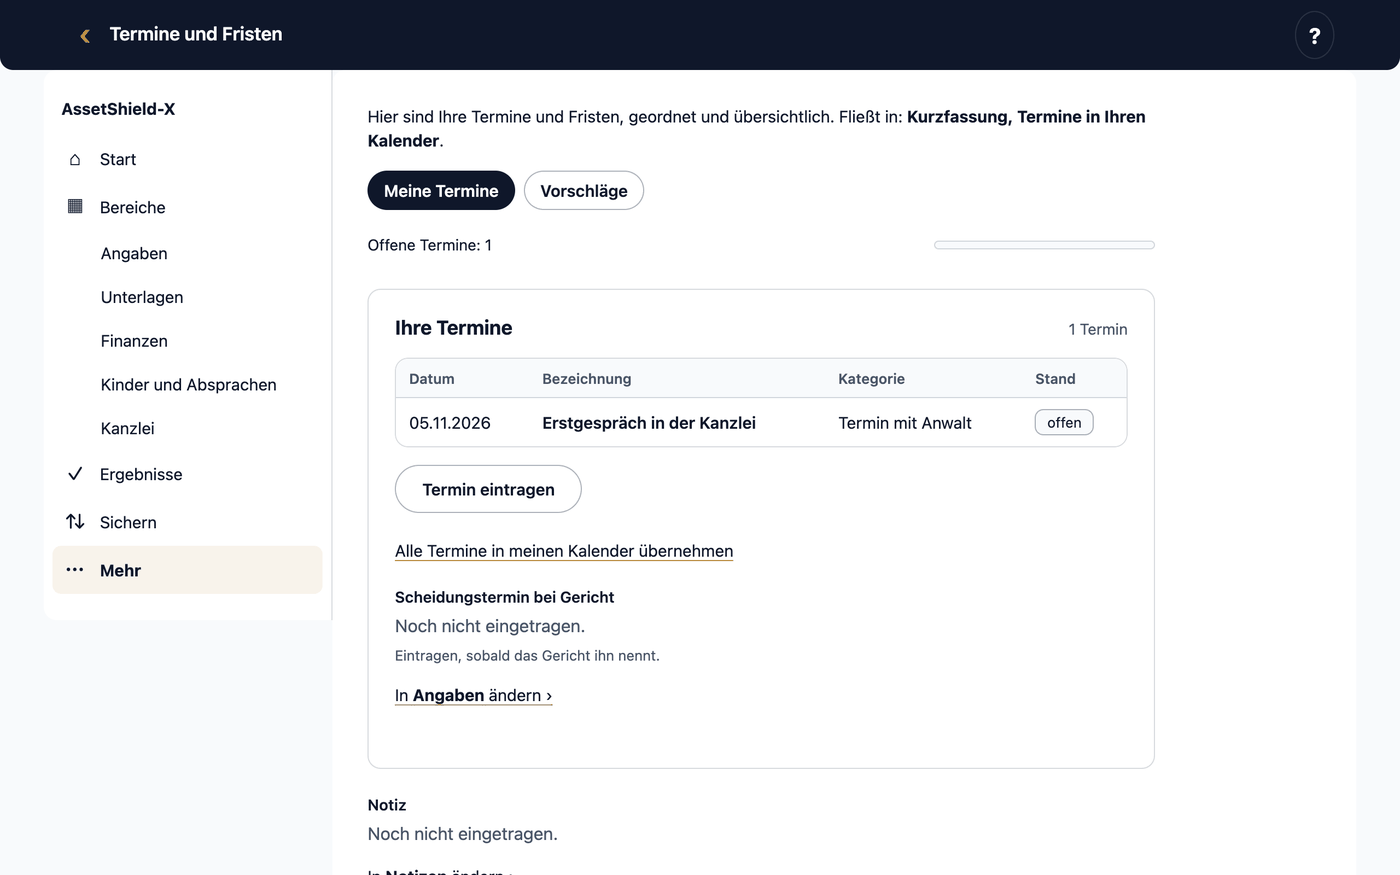This screenshot has width=1400, height=875.
Task: Switch to the Meine Termine tab
Action: [441, 191]
